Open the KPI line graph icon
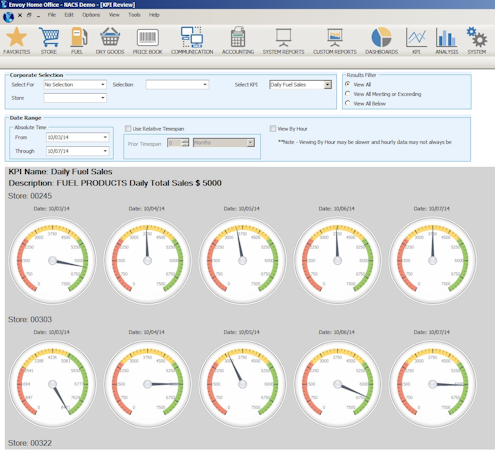 click(416, 37)
